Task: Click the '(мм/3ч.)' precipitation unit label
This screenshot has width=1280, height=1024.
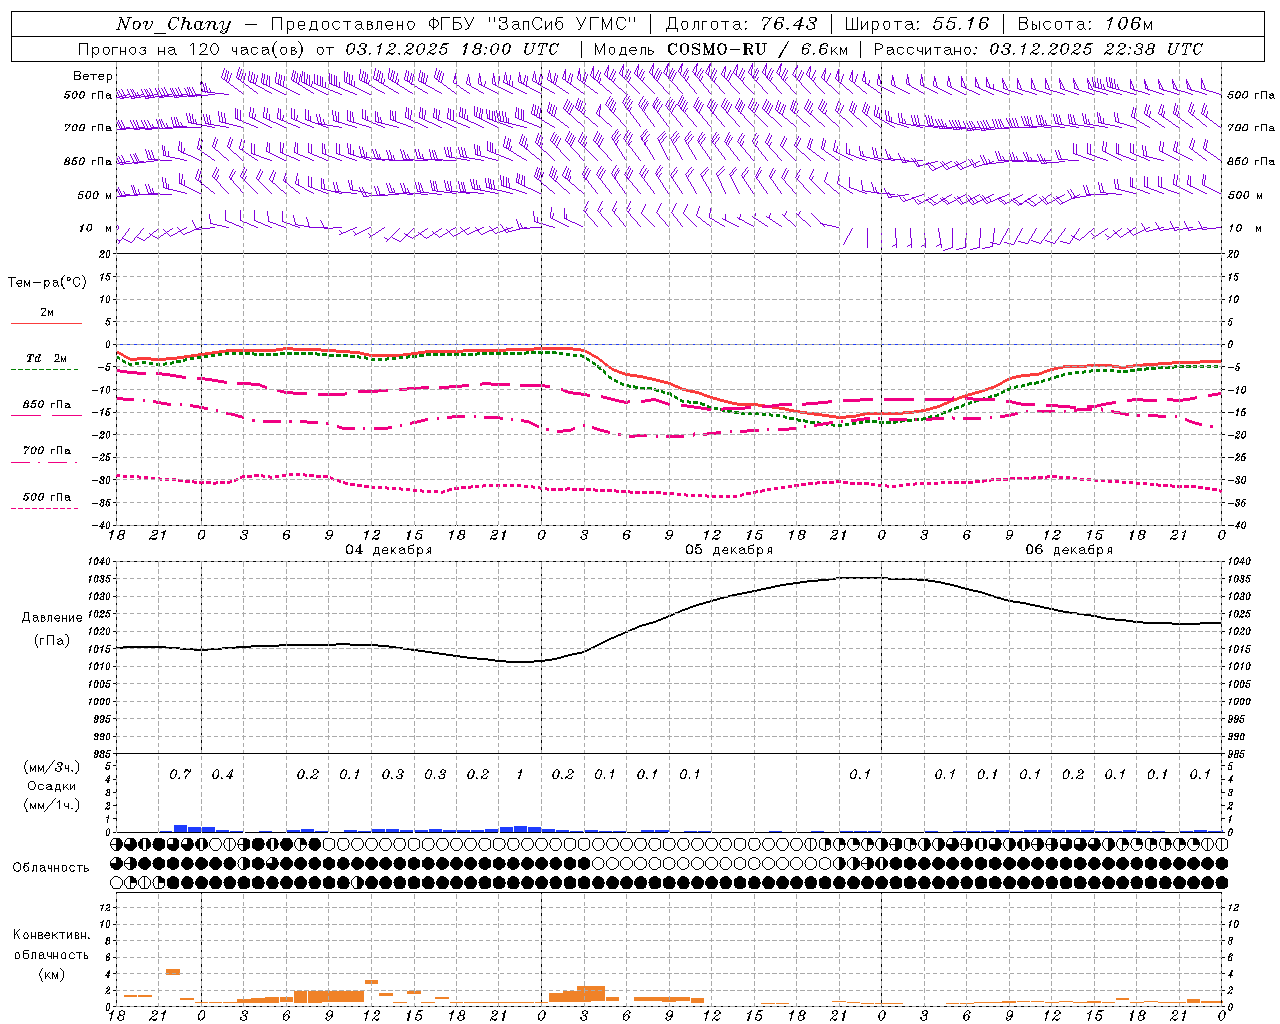Action: click(52, 767)
